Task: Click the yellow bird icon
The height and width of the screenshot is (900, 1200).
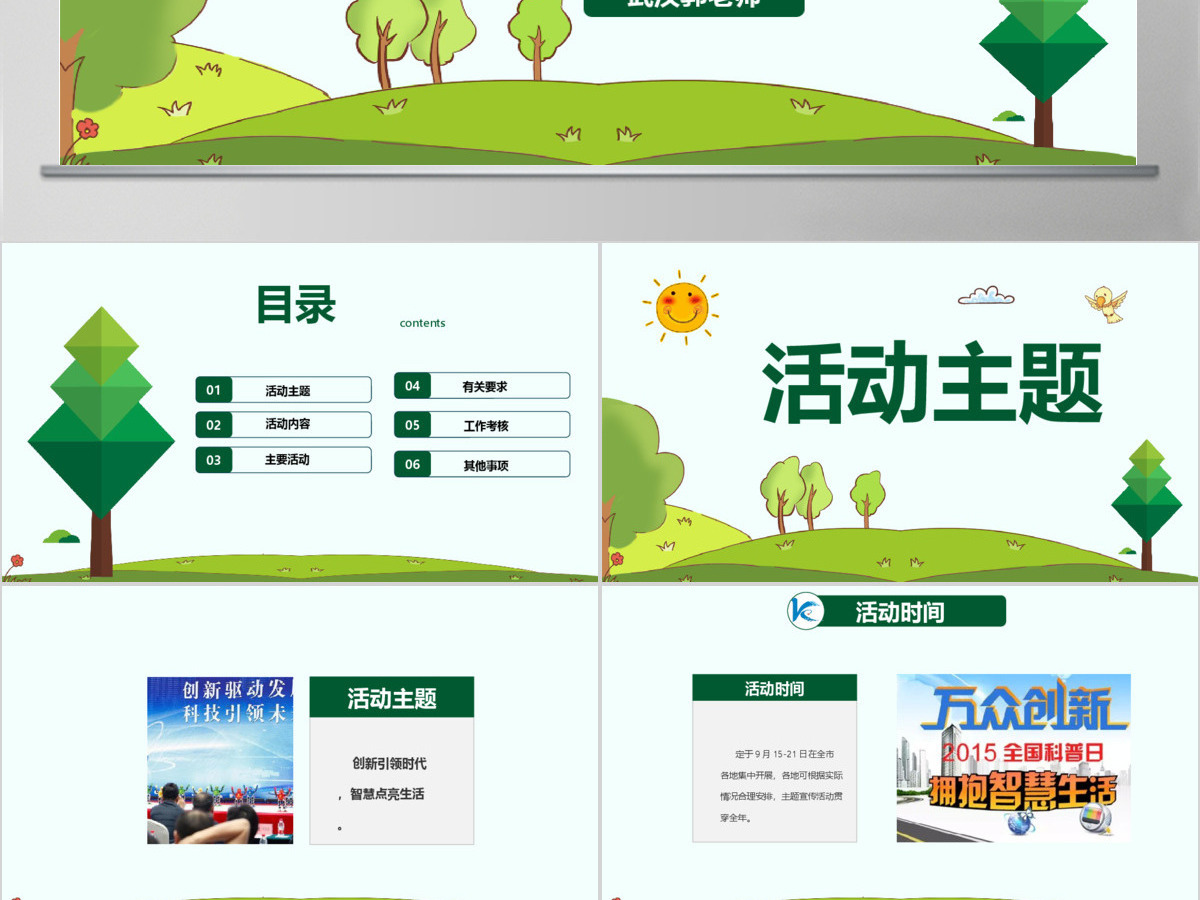Action: (1106, 303)
